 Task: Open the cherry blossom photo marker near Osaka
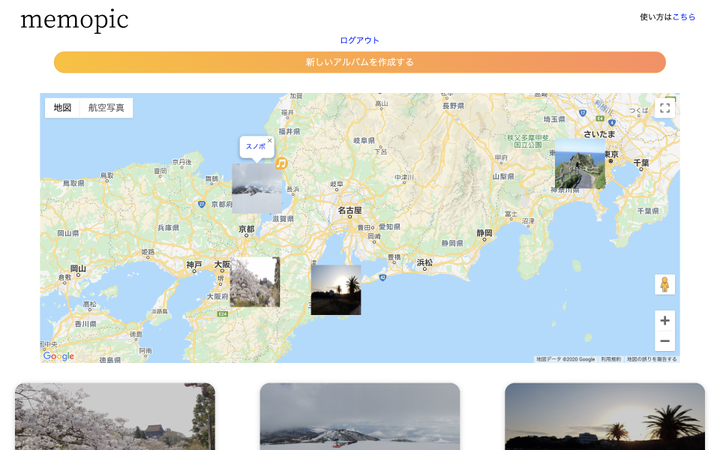point(255,281)
